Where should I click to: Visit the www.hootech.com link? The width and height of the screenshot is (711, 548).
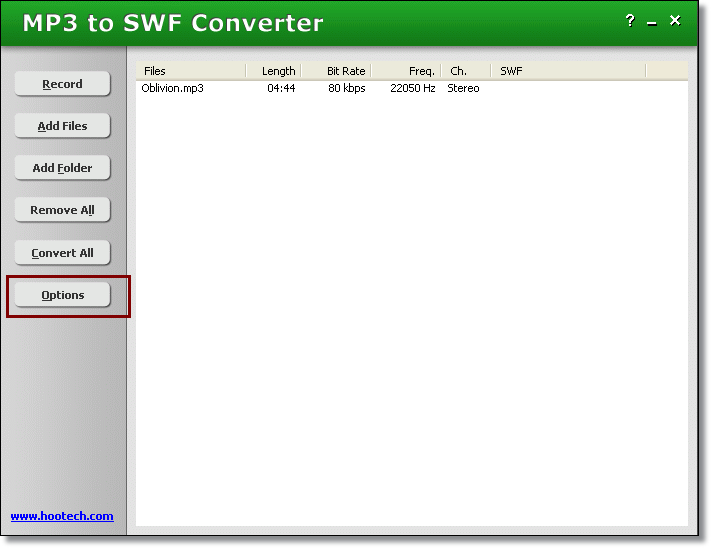(x=62, y=516)
